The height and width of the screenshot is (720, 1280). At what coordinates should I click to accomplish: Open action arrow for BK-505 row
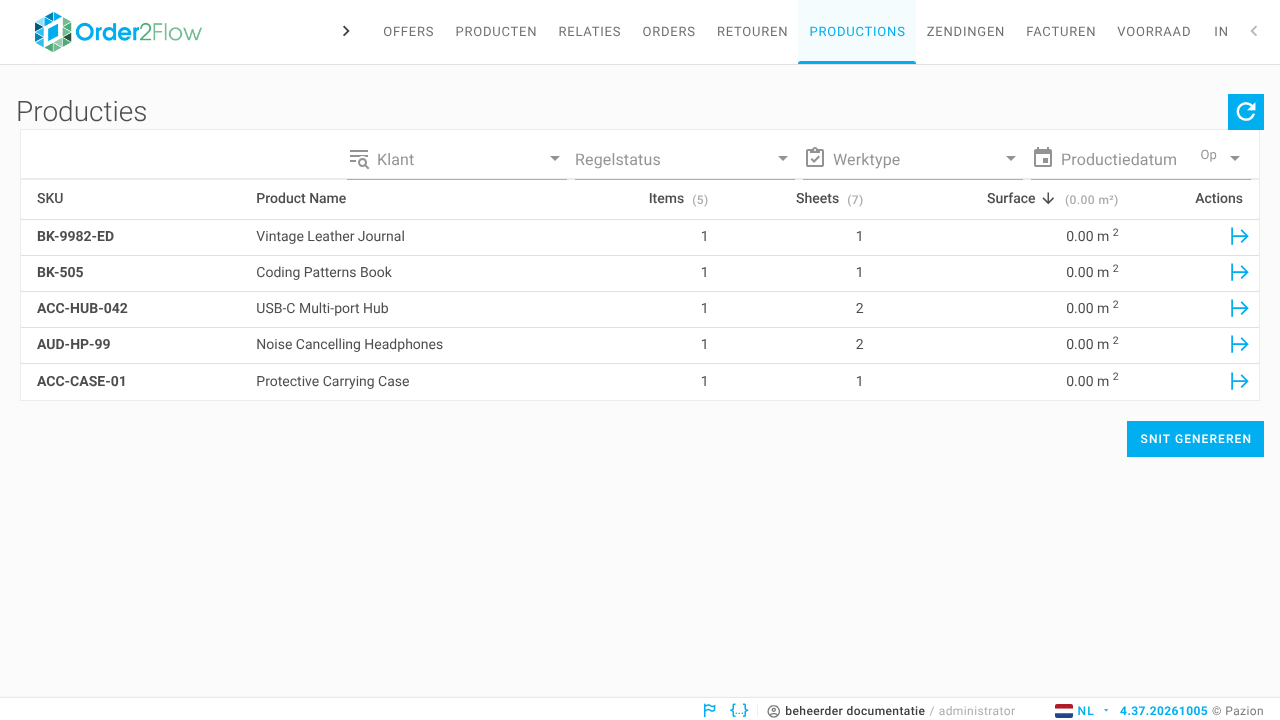coord(1239,272)
